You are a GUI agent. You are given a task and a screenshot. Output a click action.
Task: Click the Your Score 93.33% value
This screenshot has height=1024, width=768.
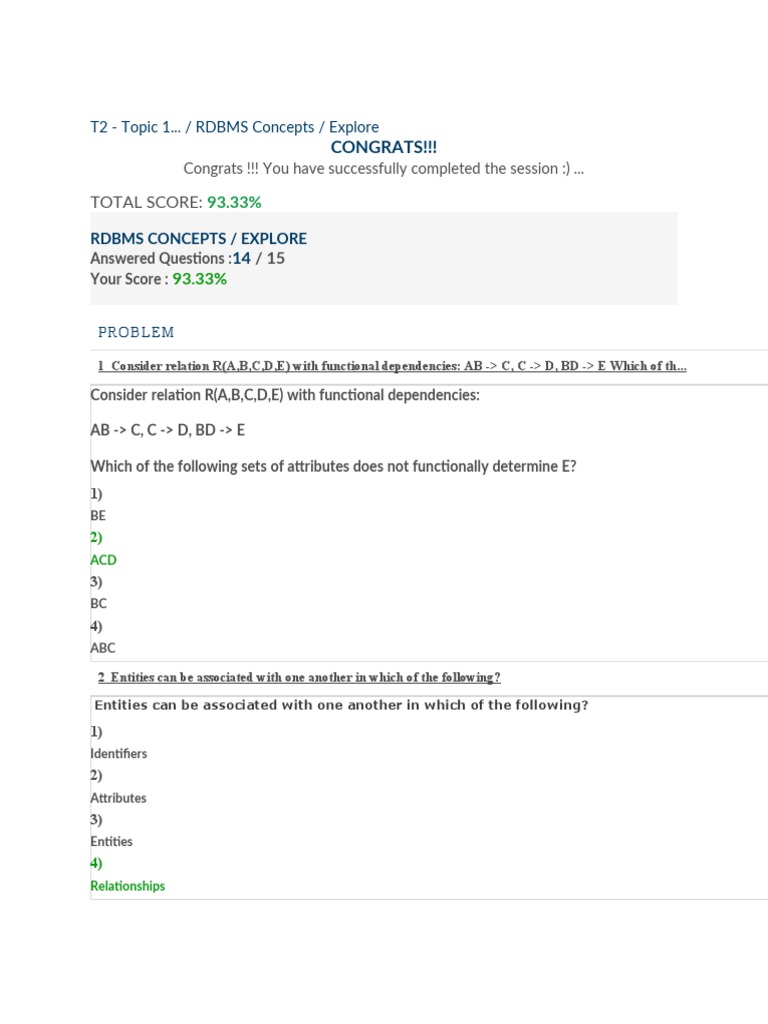click(199, 279)
